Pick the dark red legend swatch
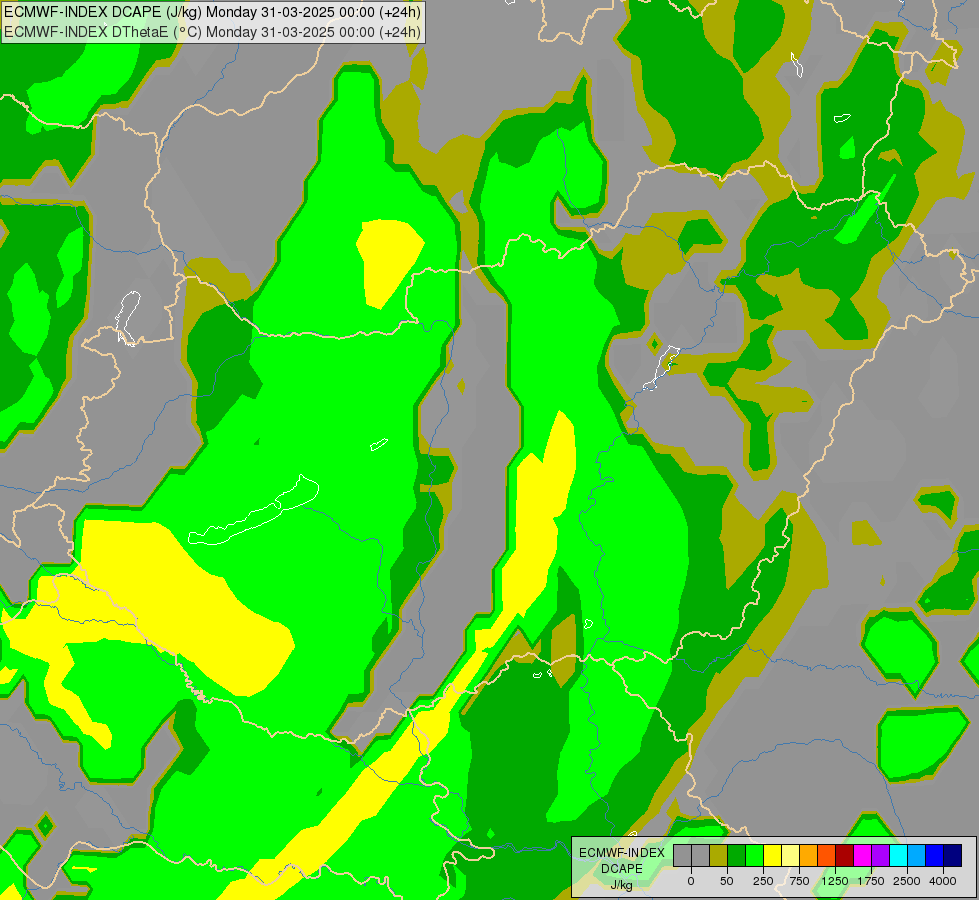The image size is (979, 900). click(845, 856)
